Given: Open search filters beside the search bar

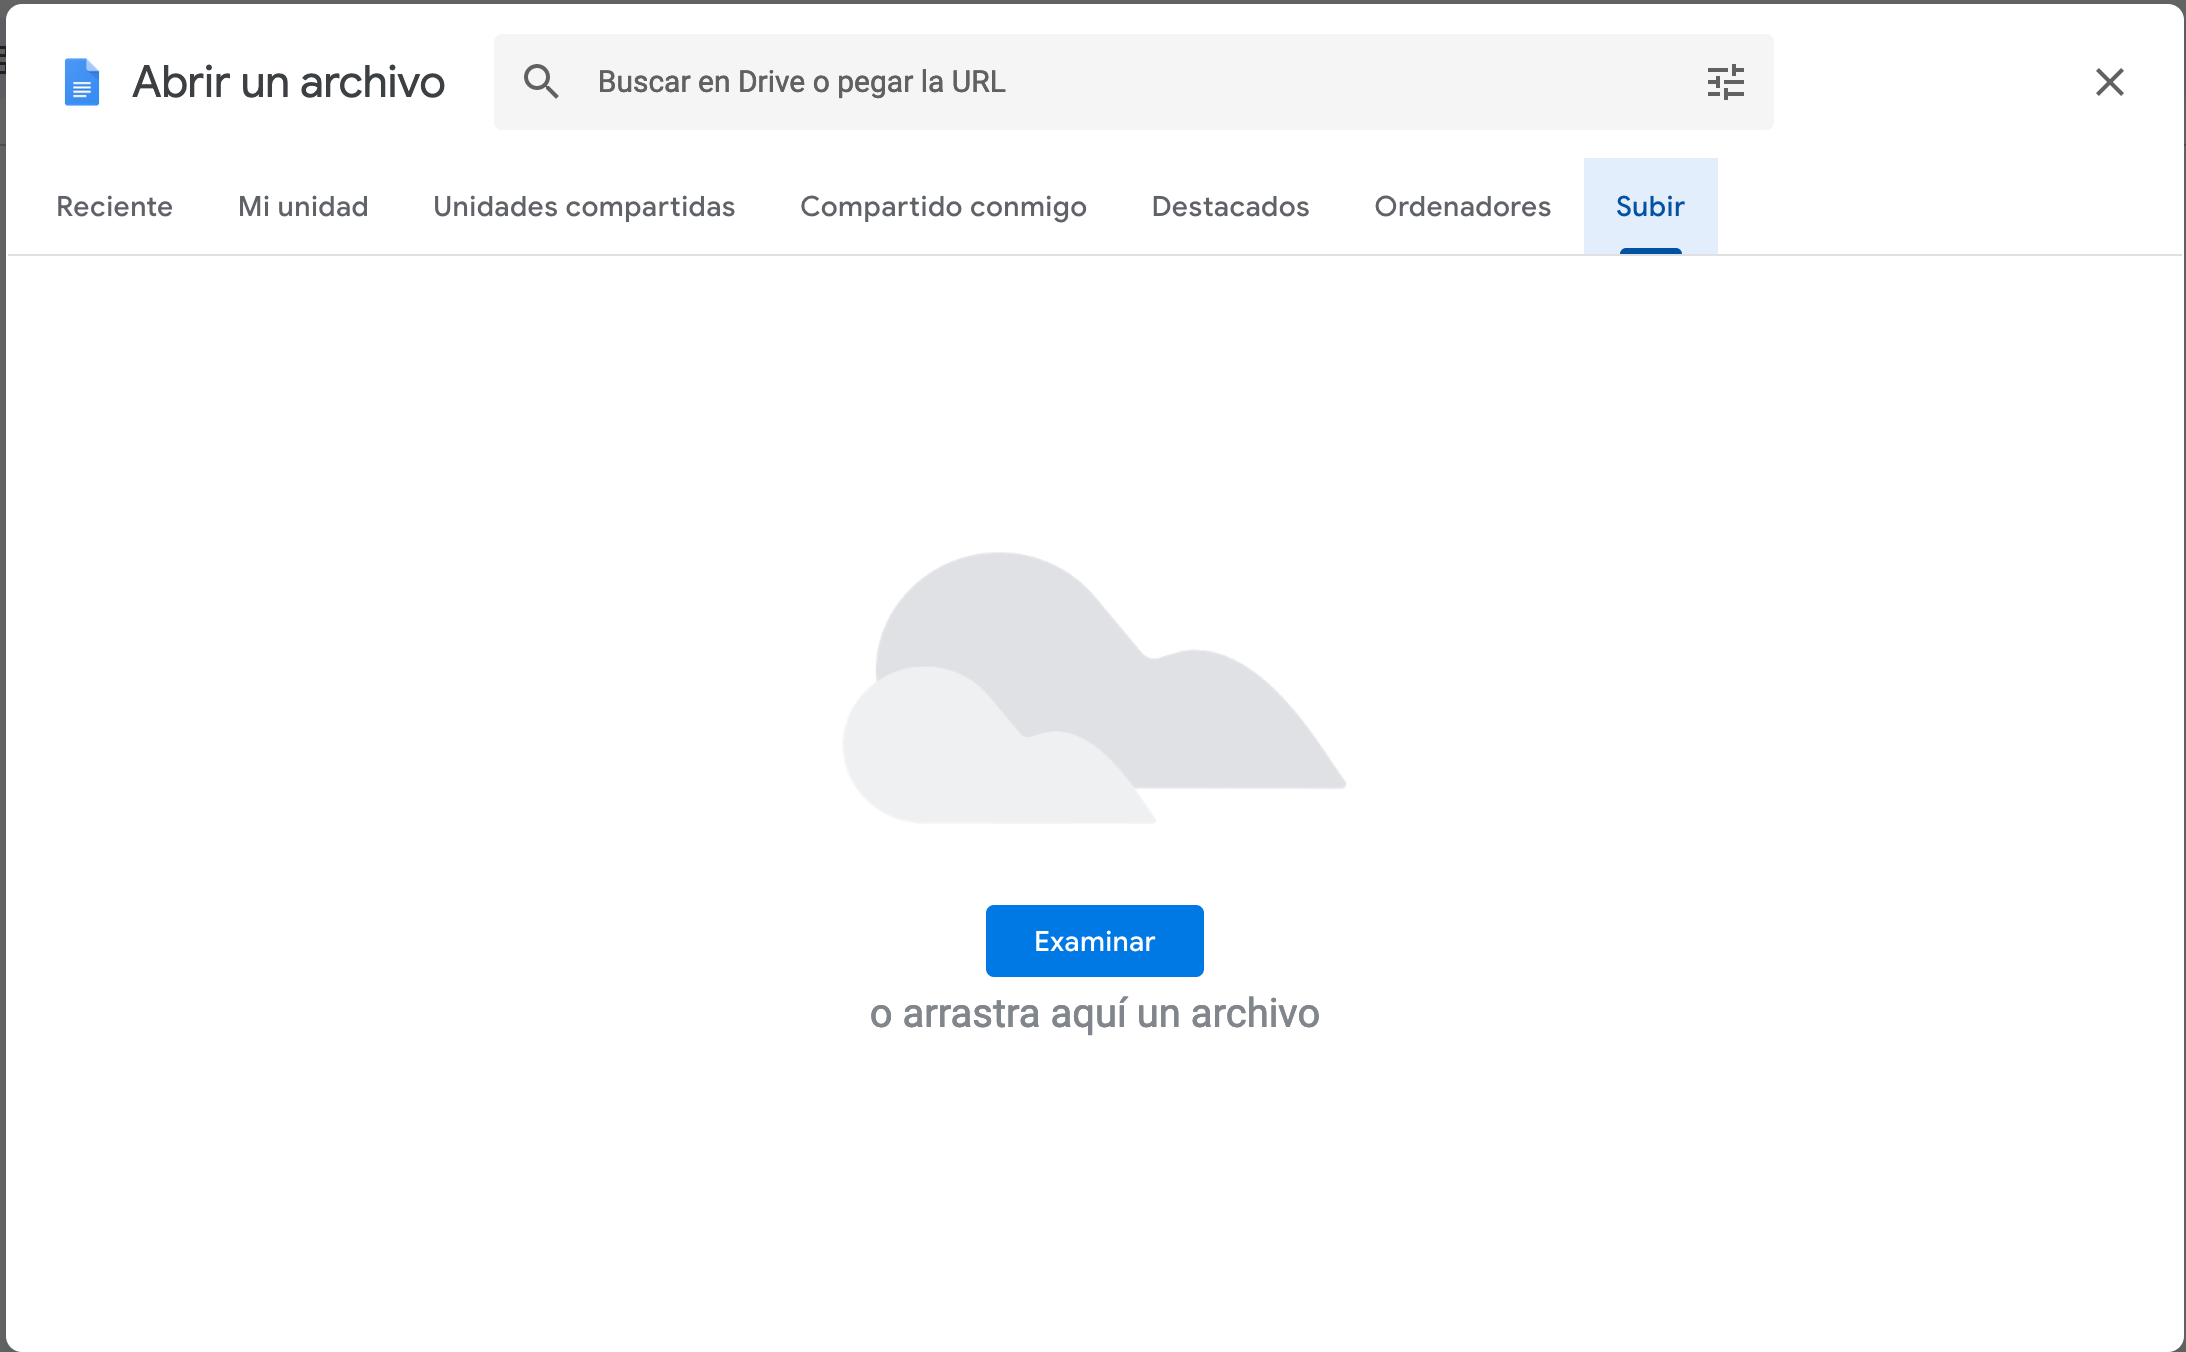Looking at the screenshot, I should [x=1725, y=82].
